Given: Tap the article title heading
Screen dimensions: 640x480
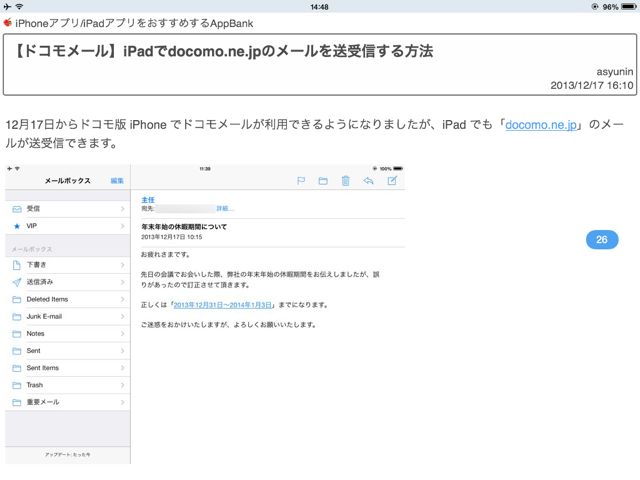Looking at the screenshot, I should click(x=223, y=51).
